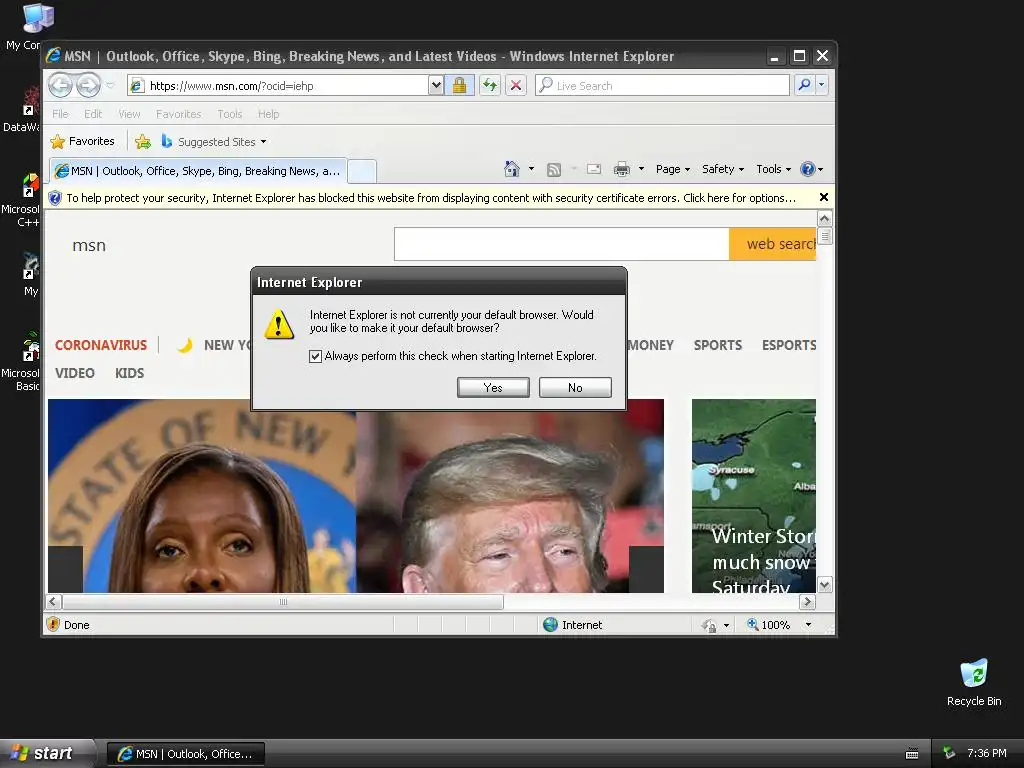Click the system tray network icon
The height and width of the screenshot is (768, 1024).
click(x=949, y=754)
